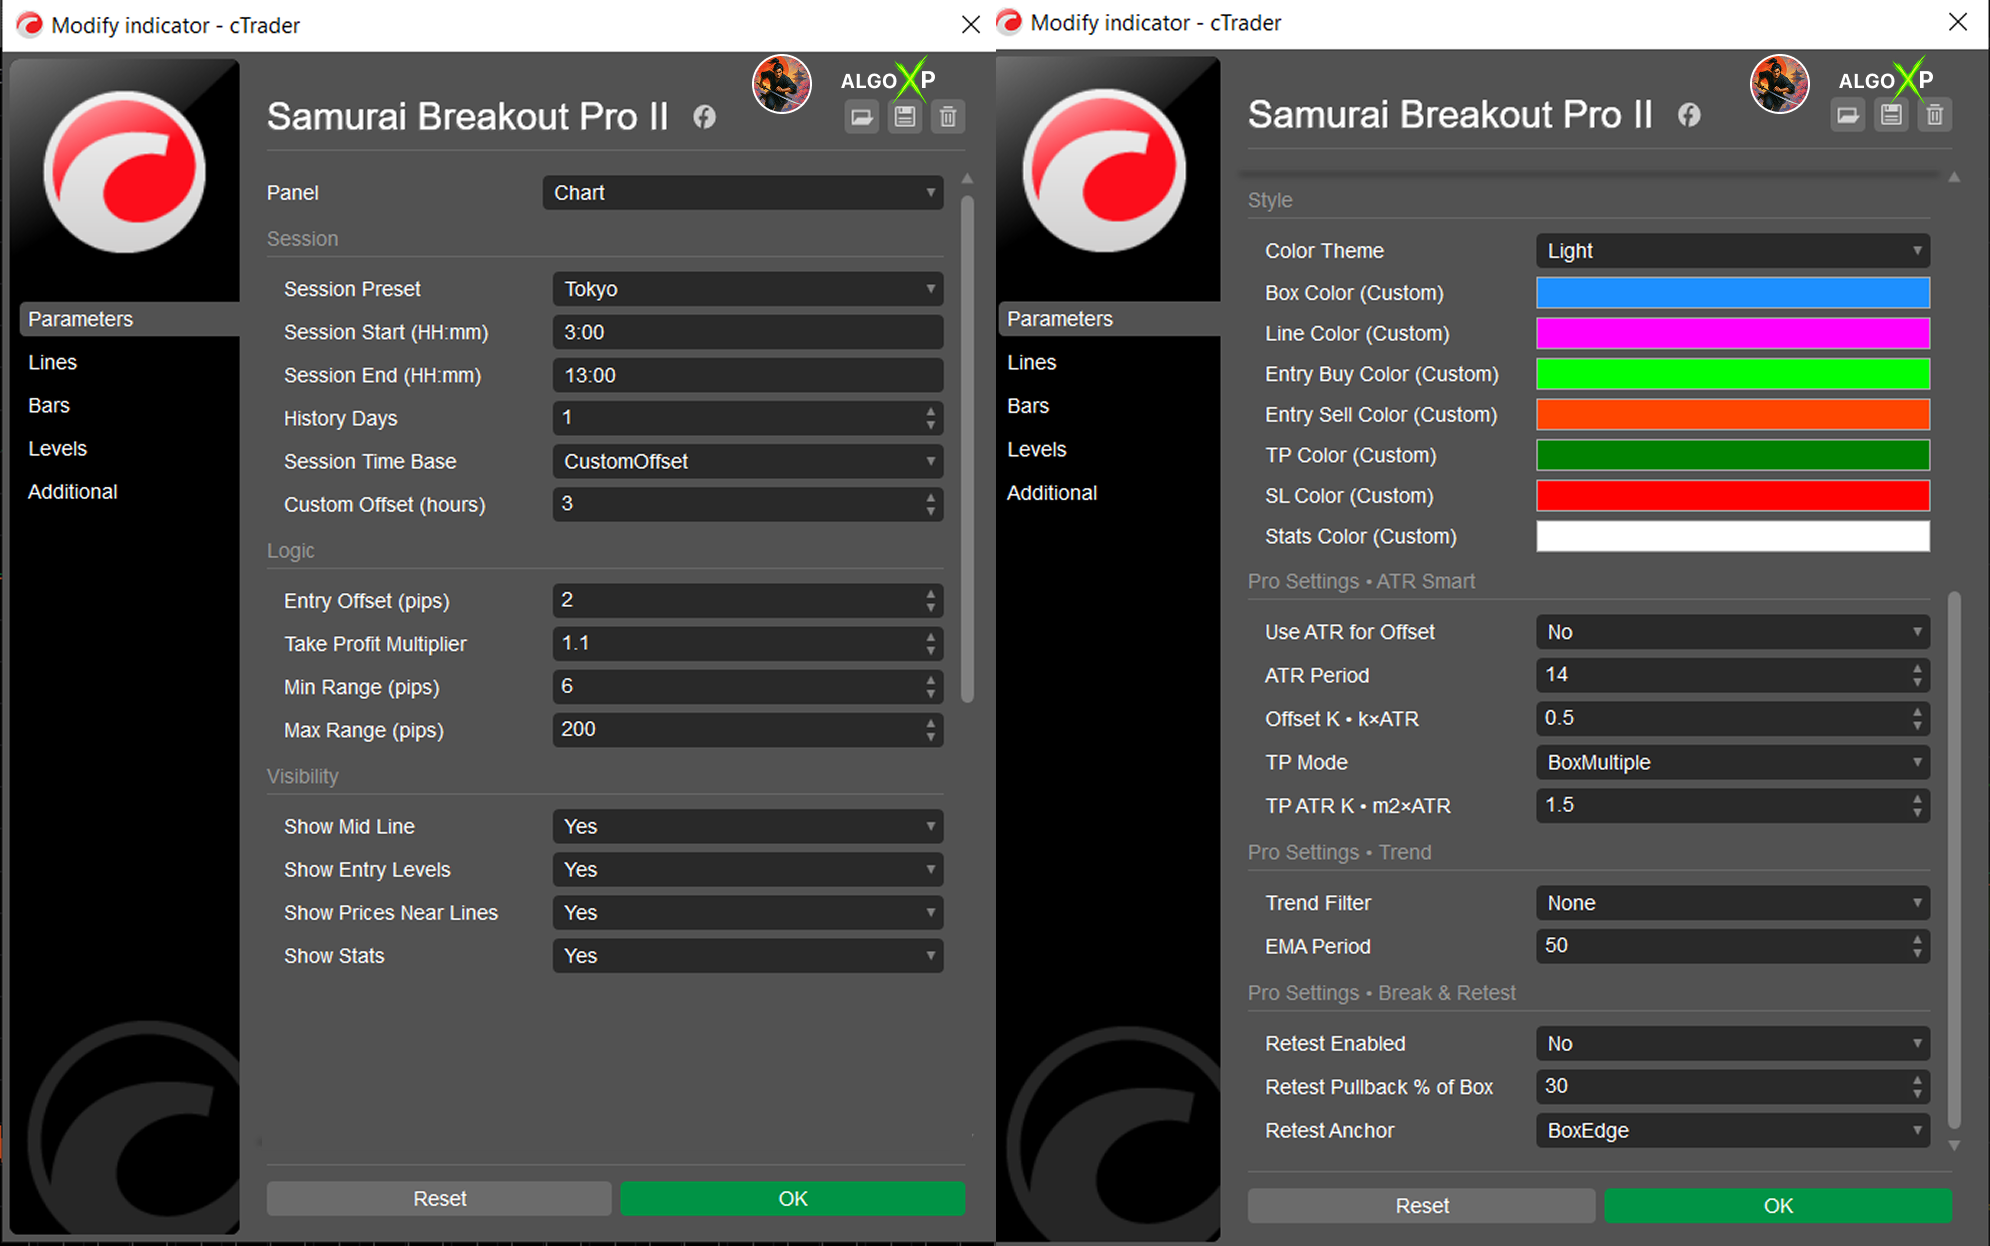
Task: Select Lines tab in left window
Action: pyautogui.click(x=52, y=362)
